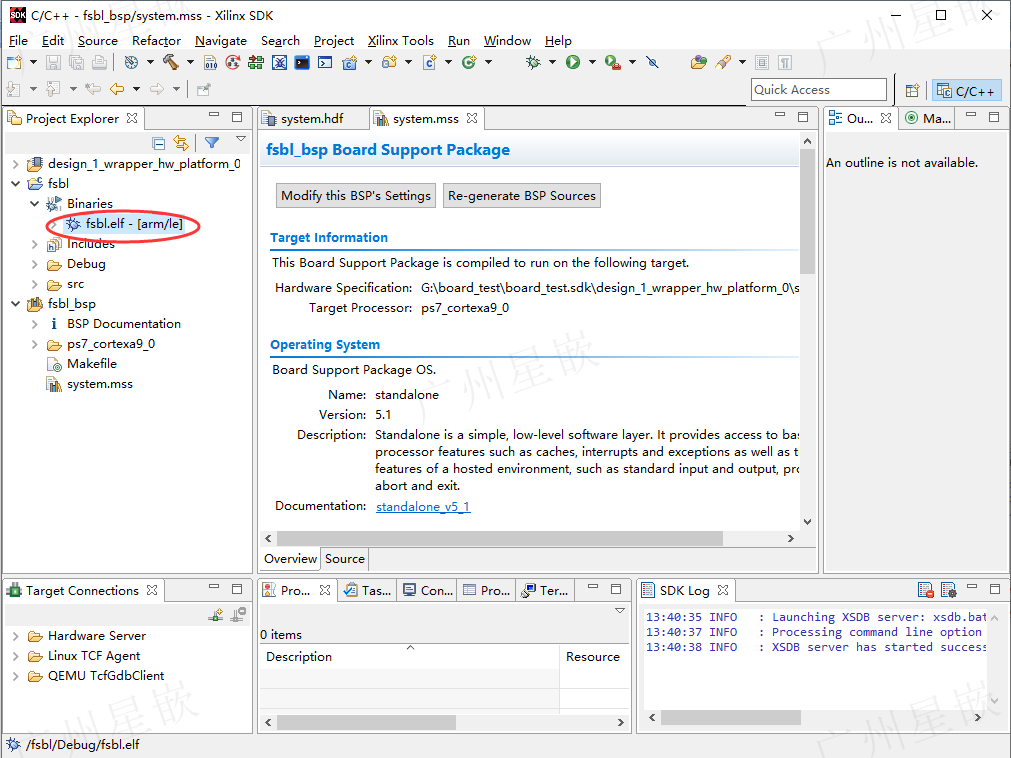Toggle Link with Editor in Project Explorer
Image resolution: width=1011 pixels, height=758 pixels.
point(181,142)
